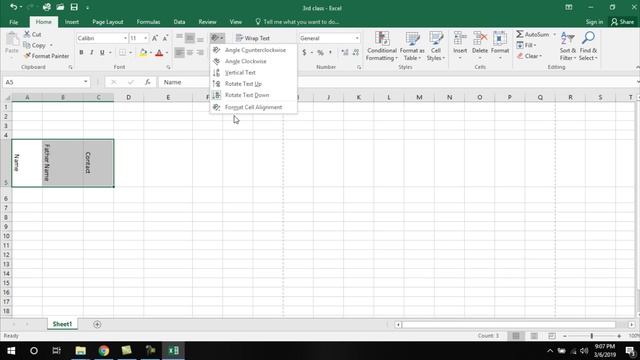Toggle Align Left

179,52
